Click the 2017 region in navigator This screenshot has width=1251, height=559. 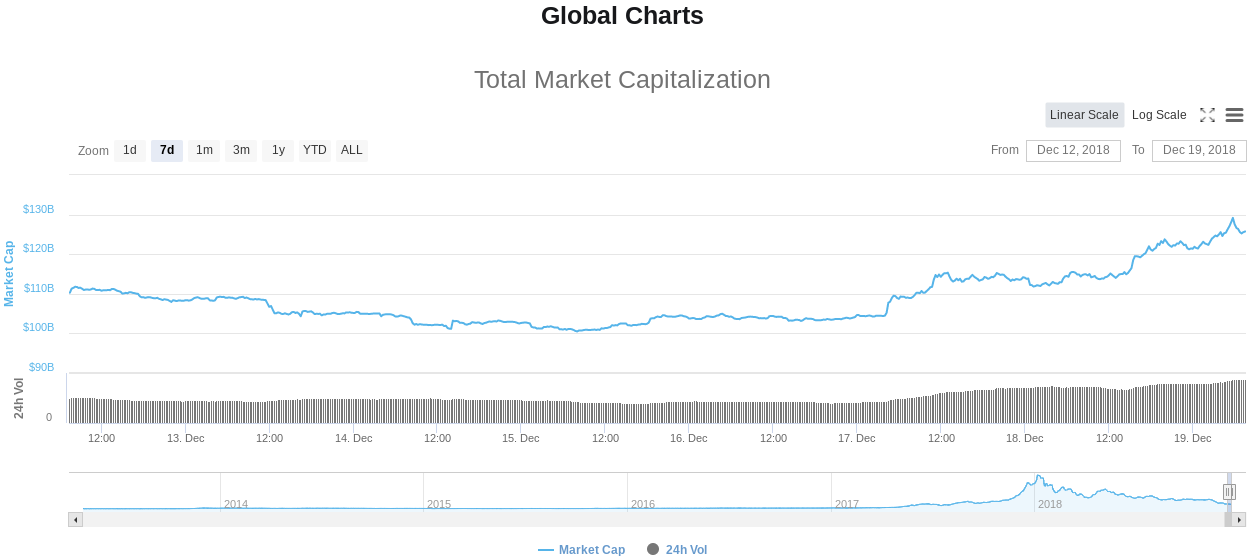[932, 492]
